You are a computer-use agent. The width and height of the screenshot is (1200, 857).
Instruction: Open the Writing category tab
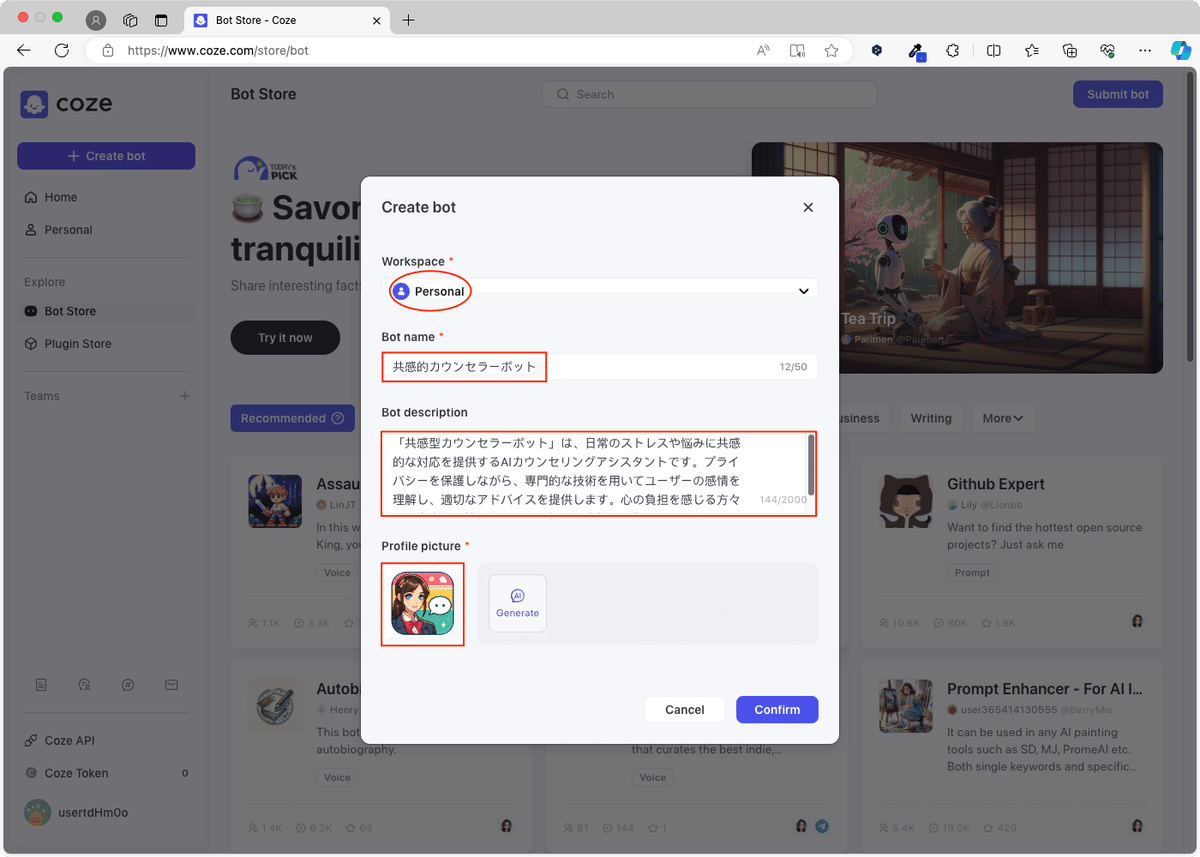click(930, 418)
